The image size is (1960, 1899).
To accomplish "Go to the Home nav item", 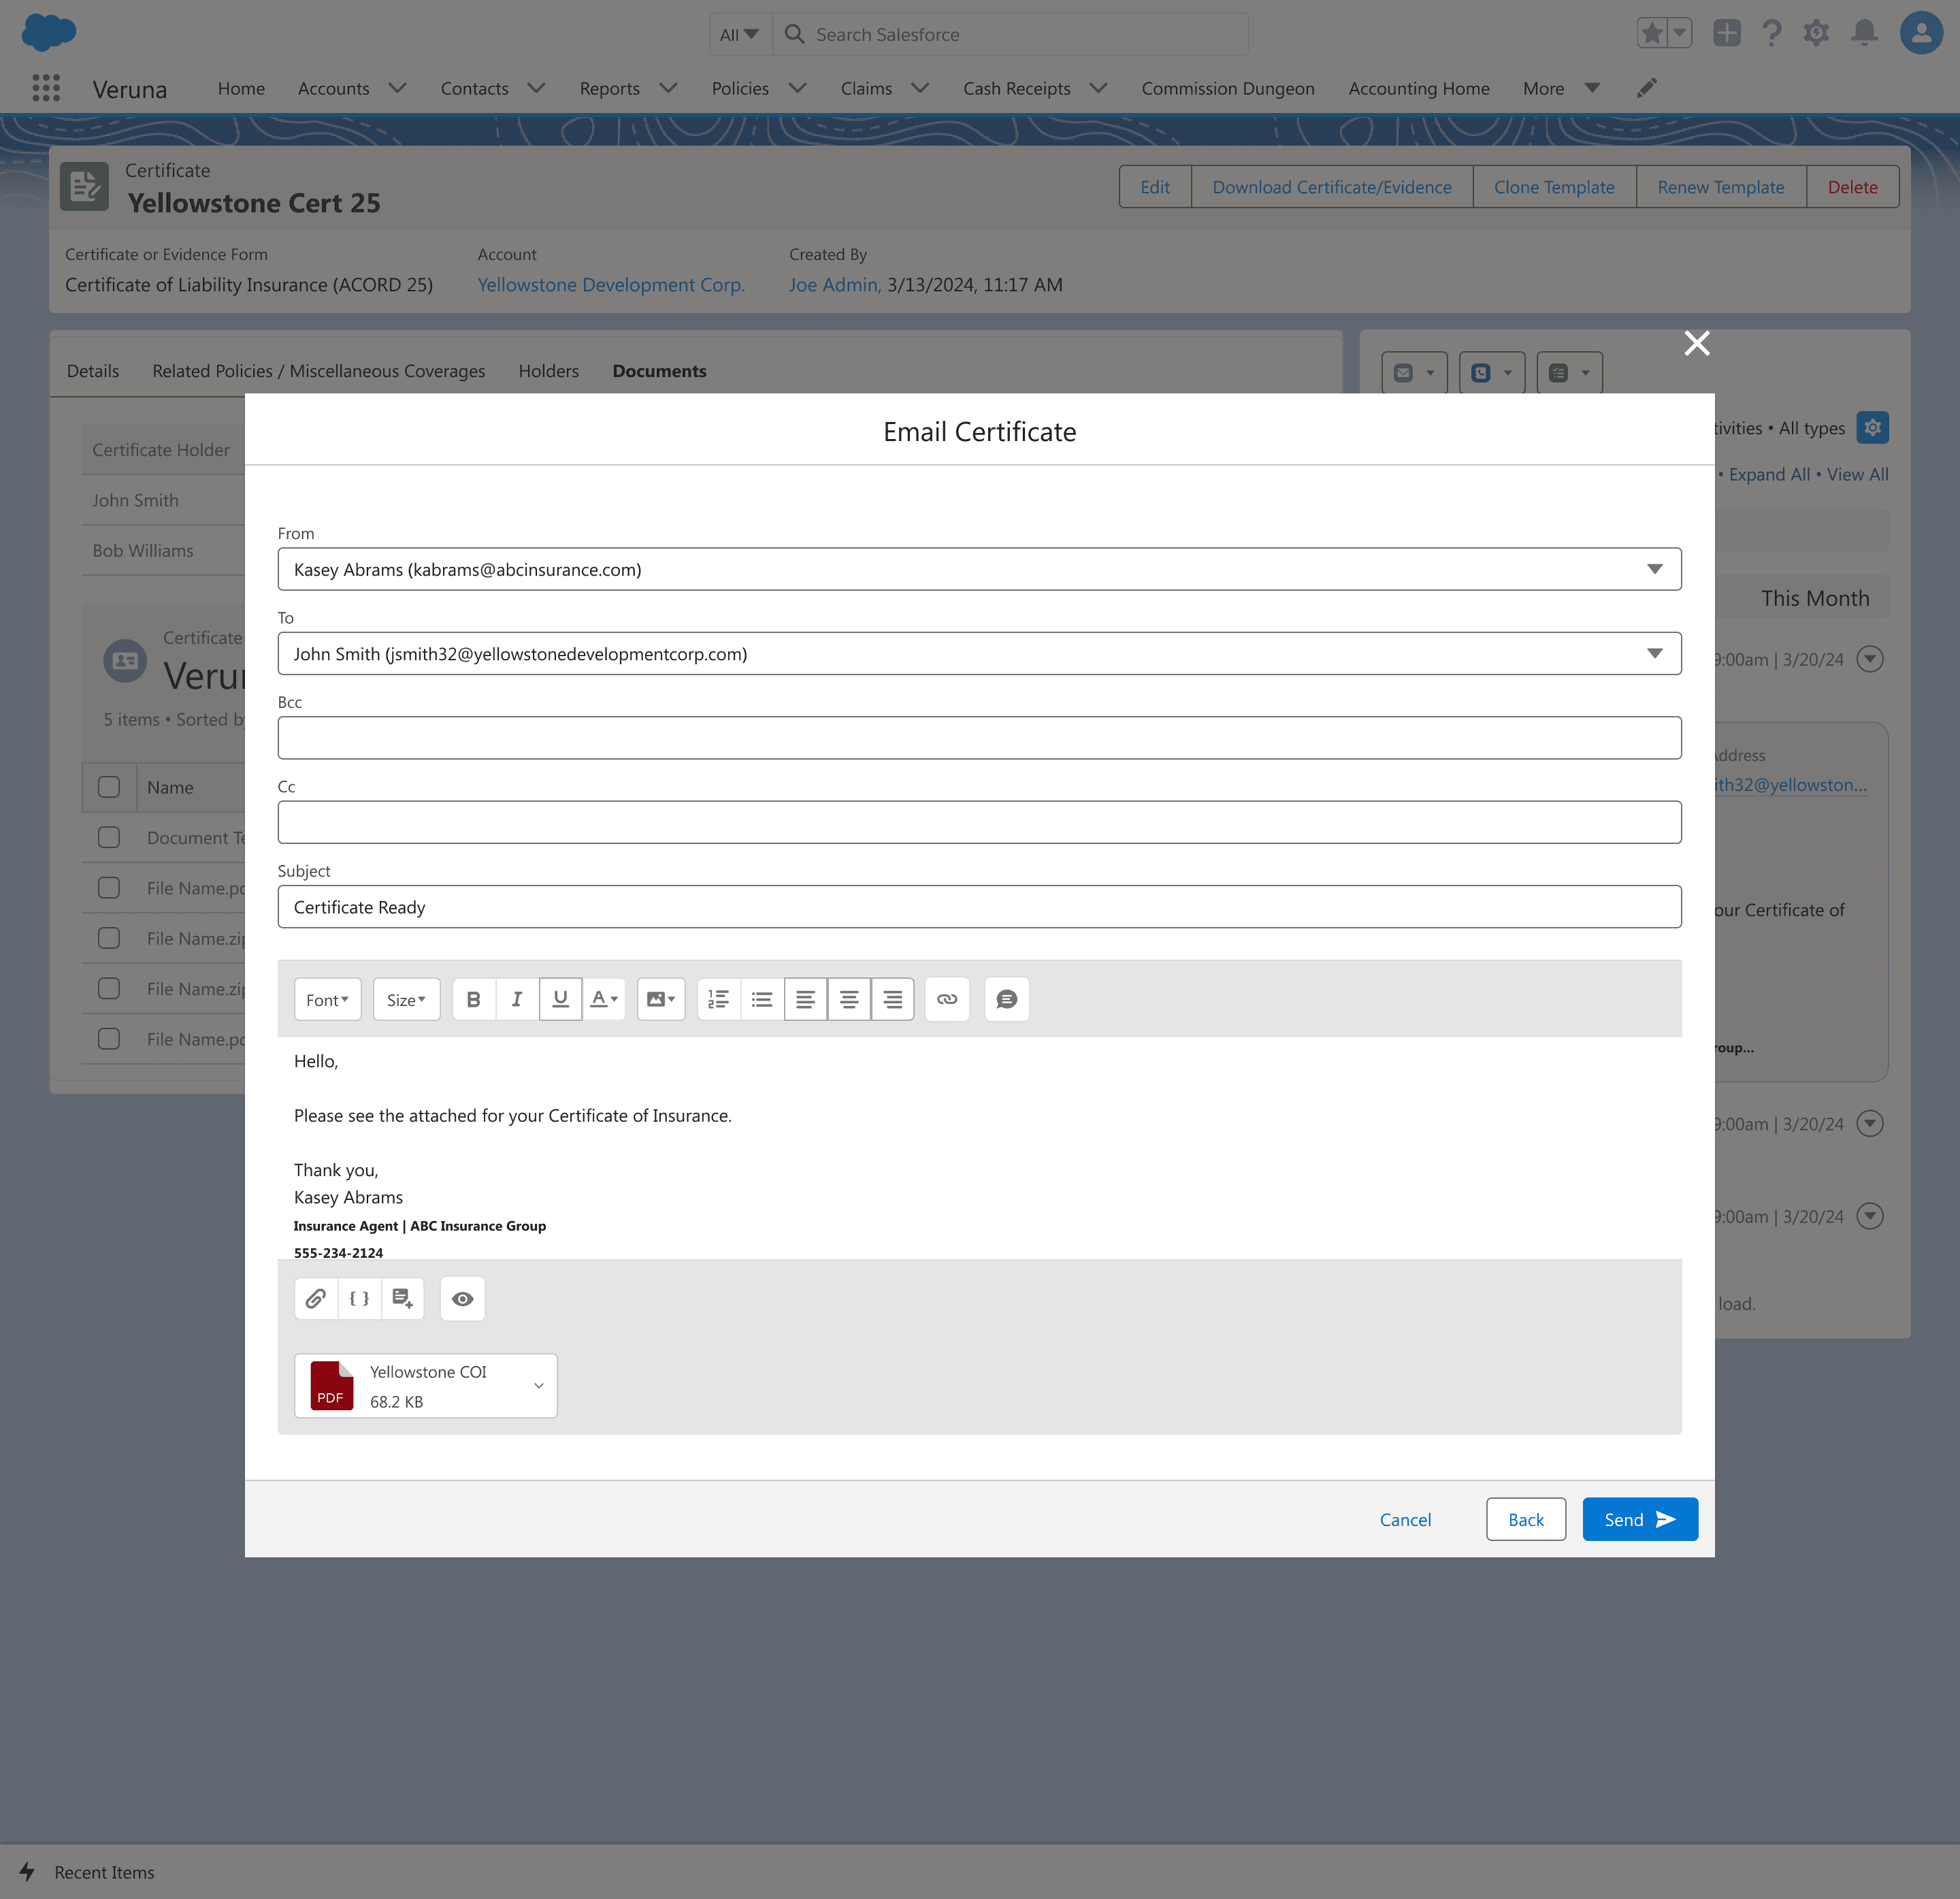I will (x=241, y=88).
